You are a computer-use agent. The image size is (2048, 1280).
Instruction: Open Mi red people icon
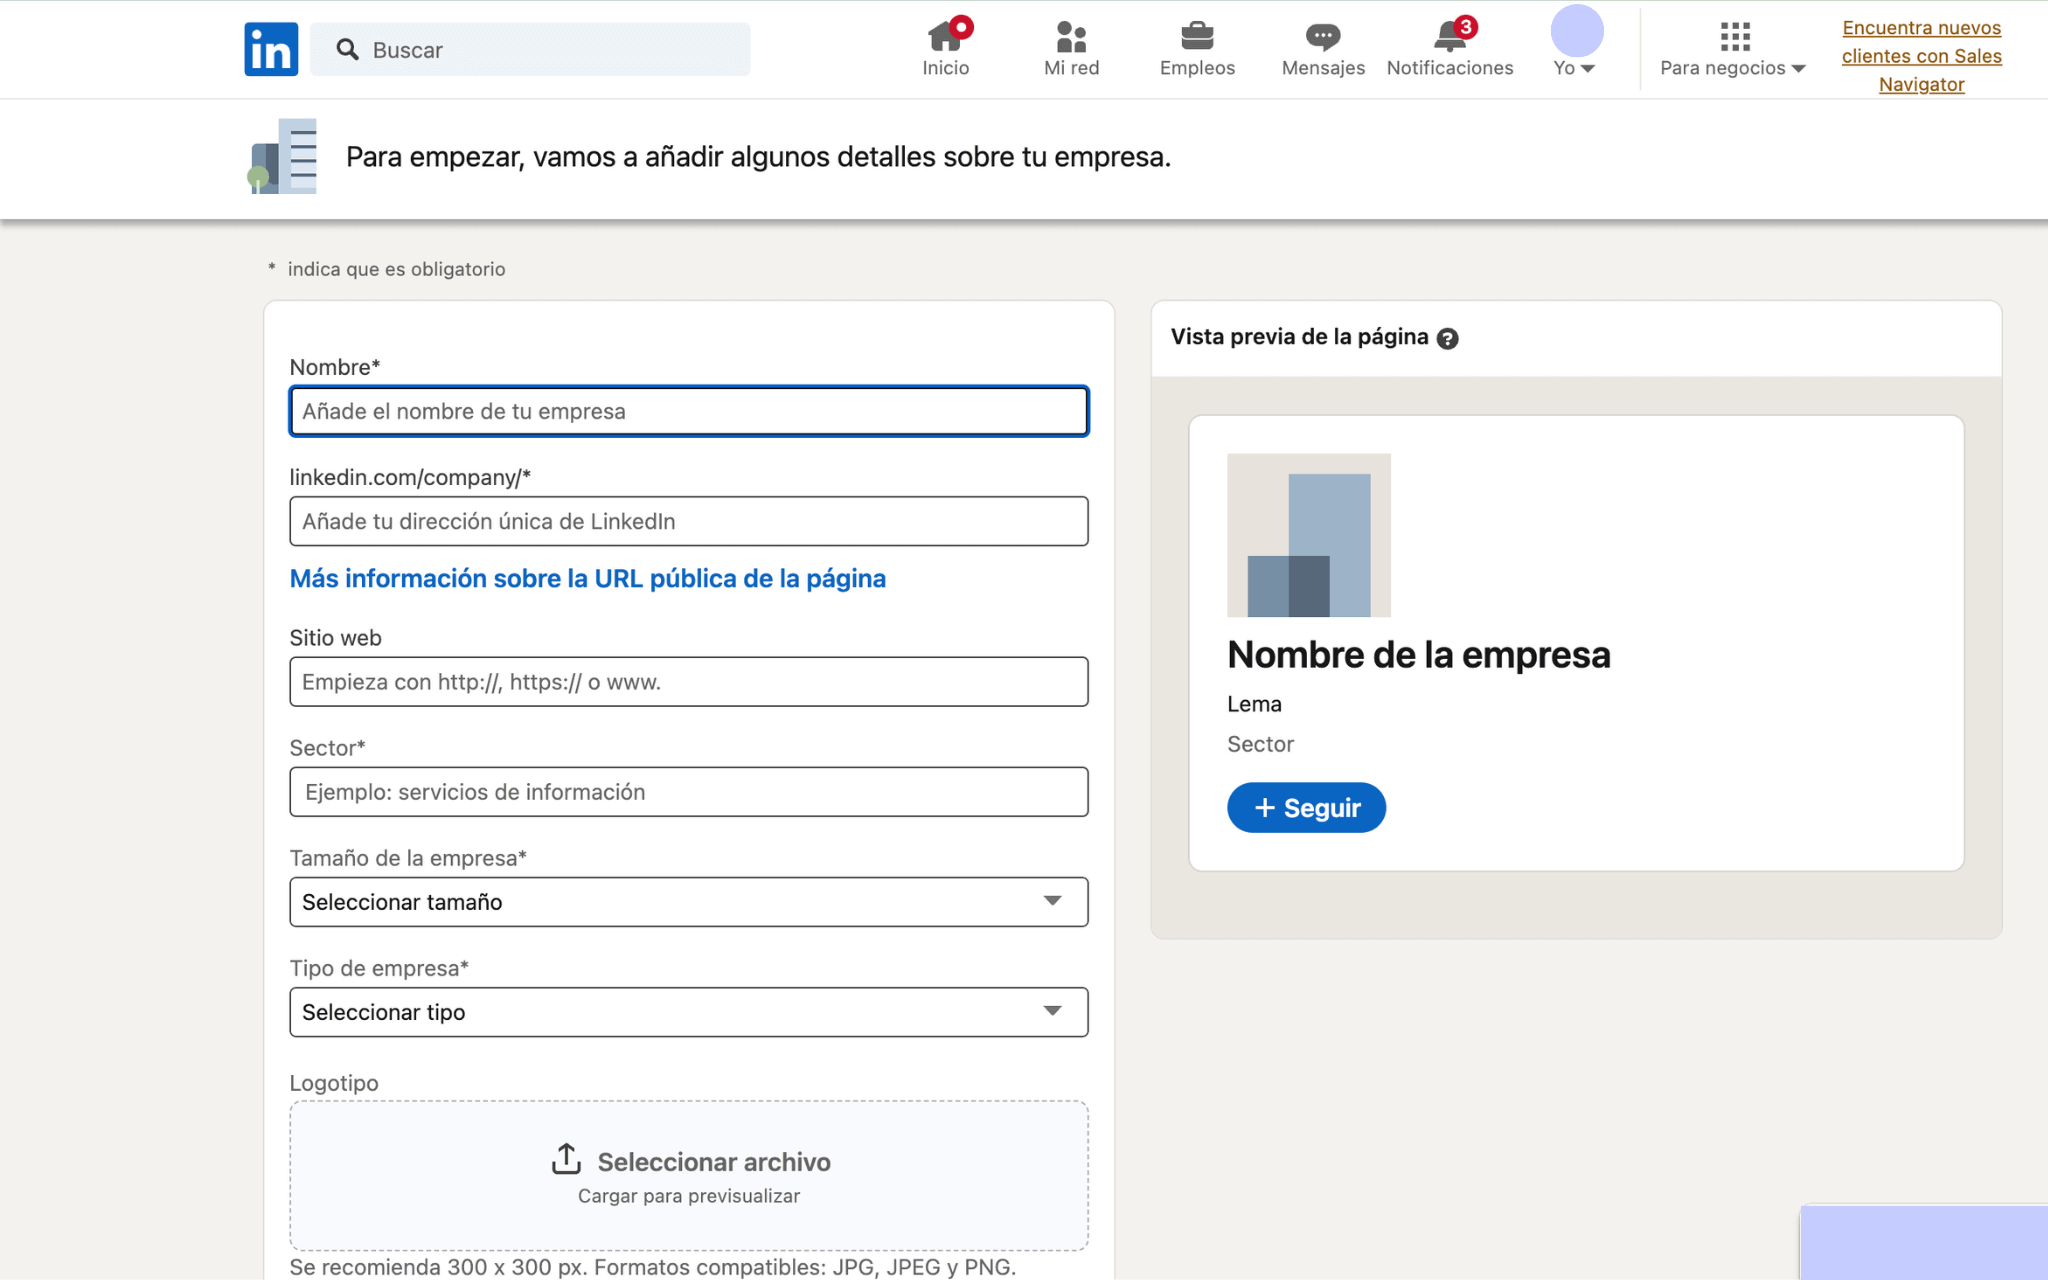pyautogui.click(x=1071, y=37)
